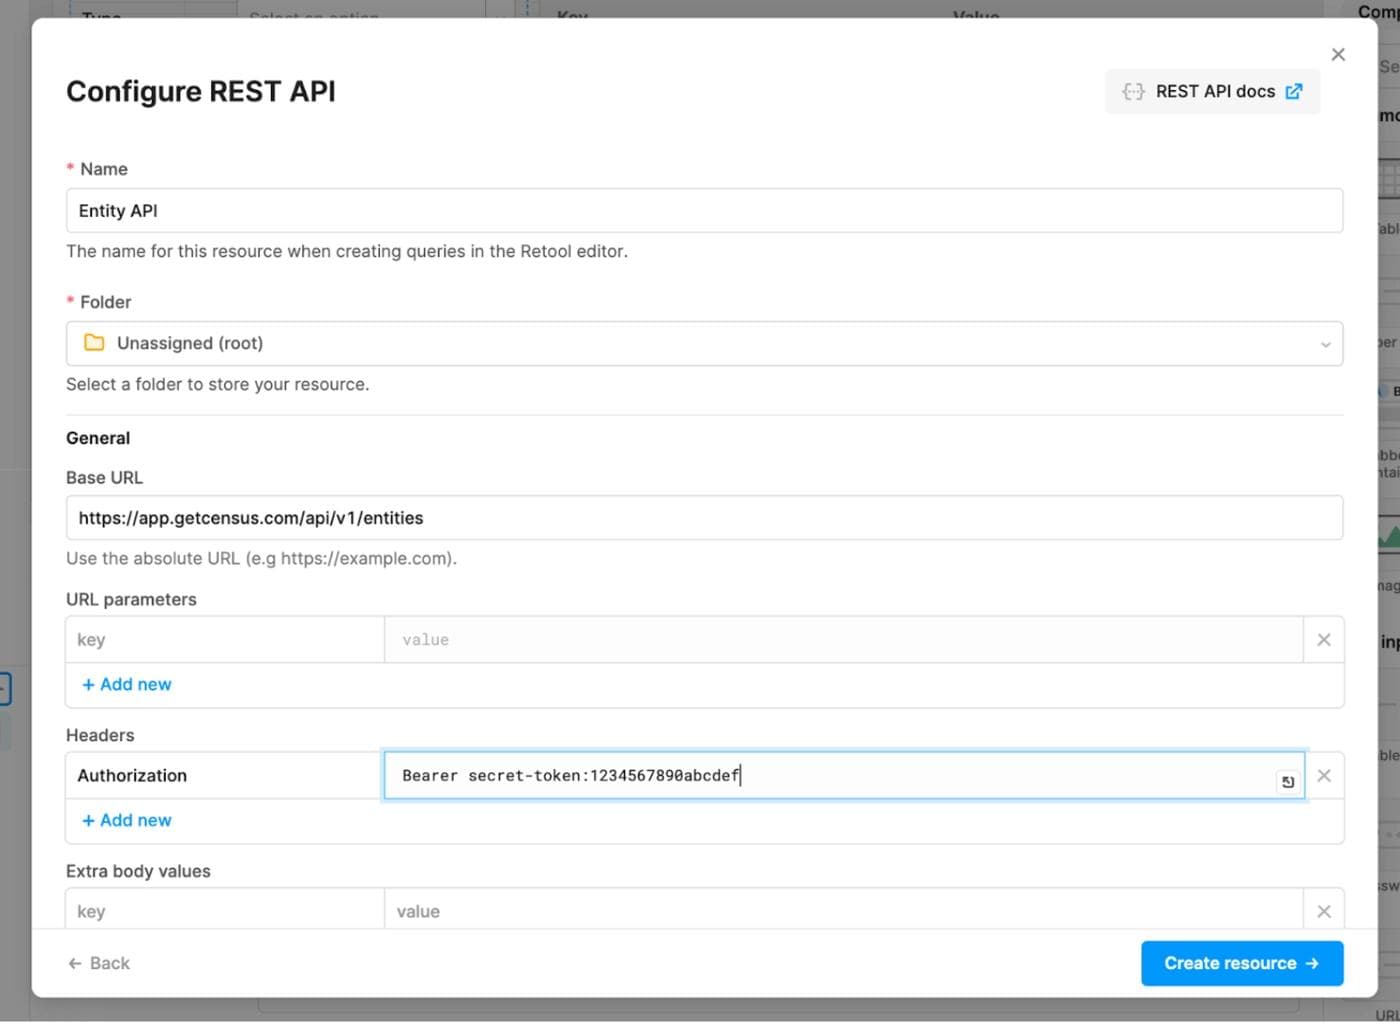1400x1025 pixels.
Task: Remove the Authorization header via its X icon
Action: tap(1323, 775)
